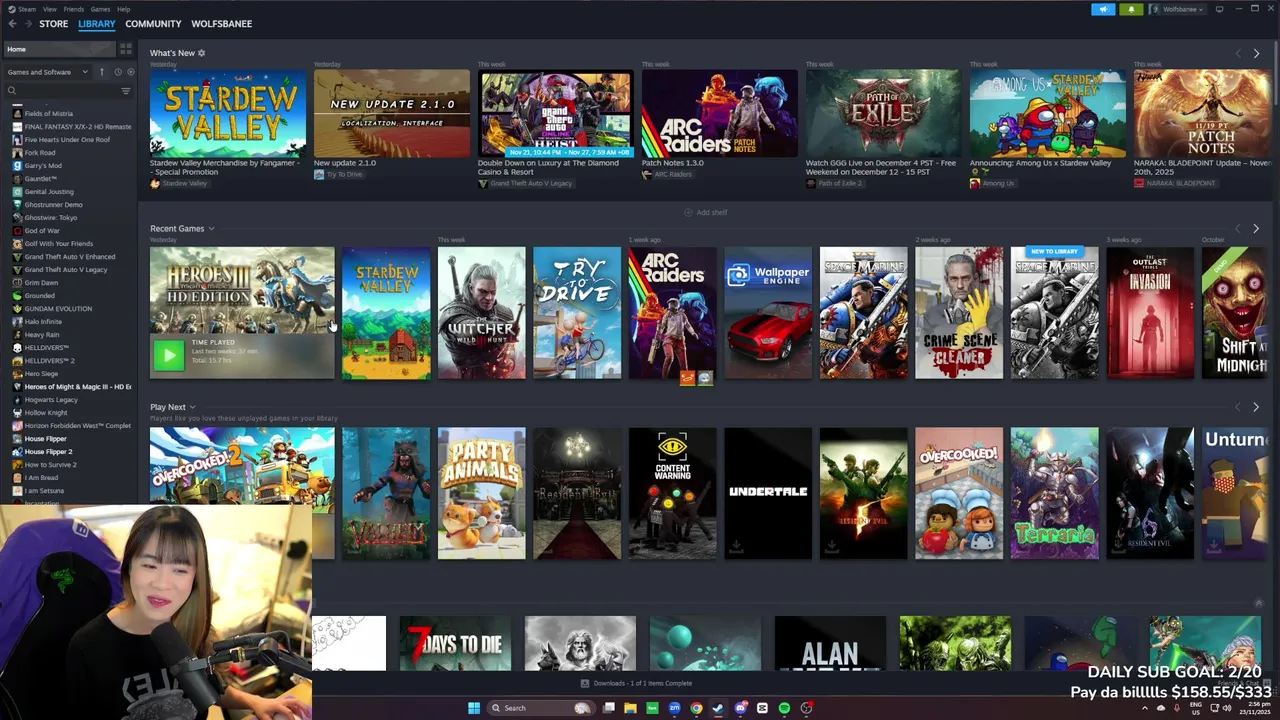1280x720 pixels.
Task: Switch to the COMMUNITY tab
Action: click(153, 24)
